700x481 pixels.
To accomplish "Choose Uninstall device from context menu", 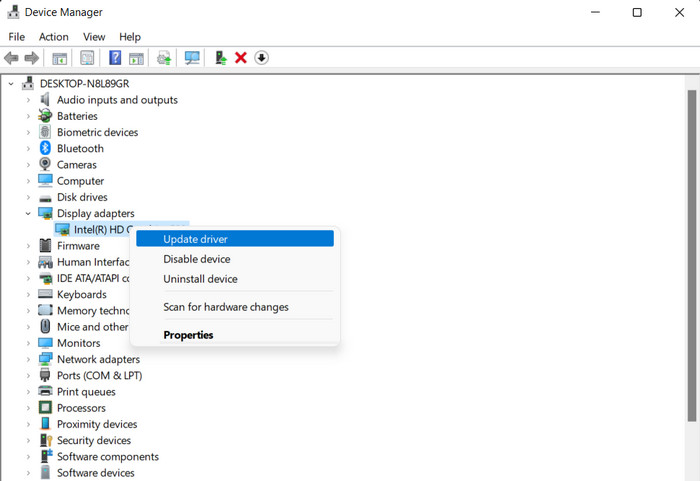I will (x=235, y=279).
